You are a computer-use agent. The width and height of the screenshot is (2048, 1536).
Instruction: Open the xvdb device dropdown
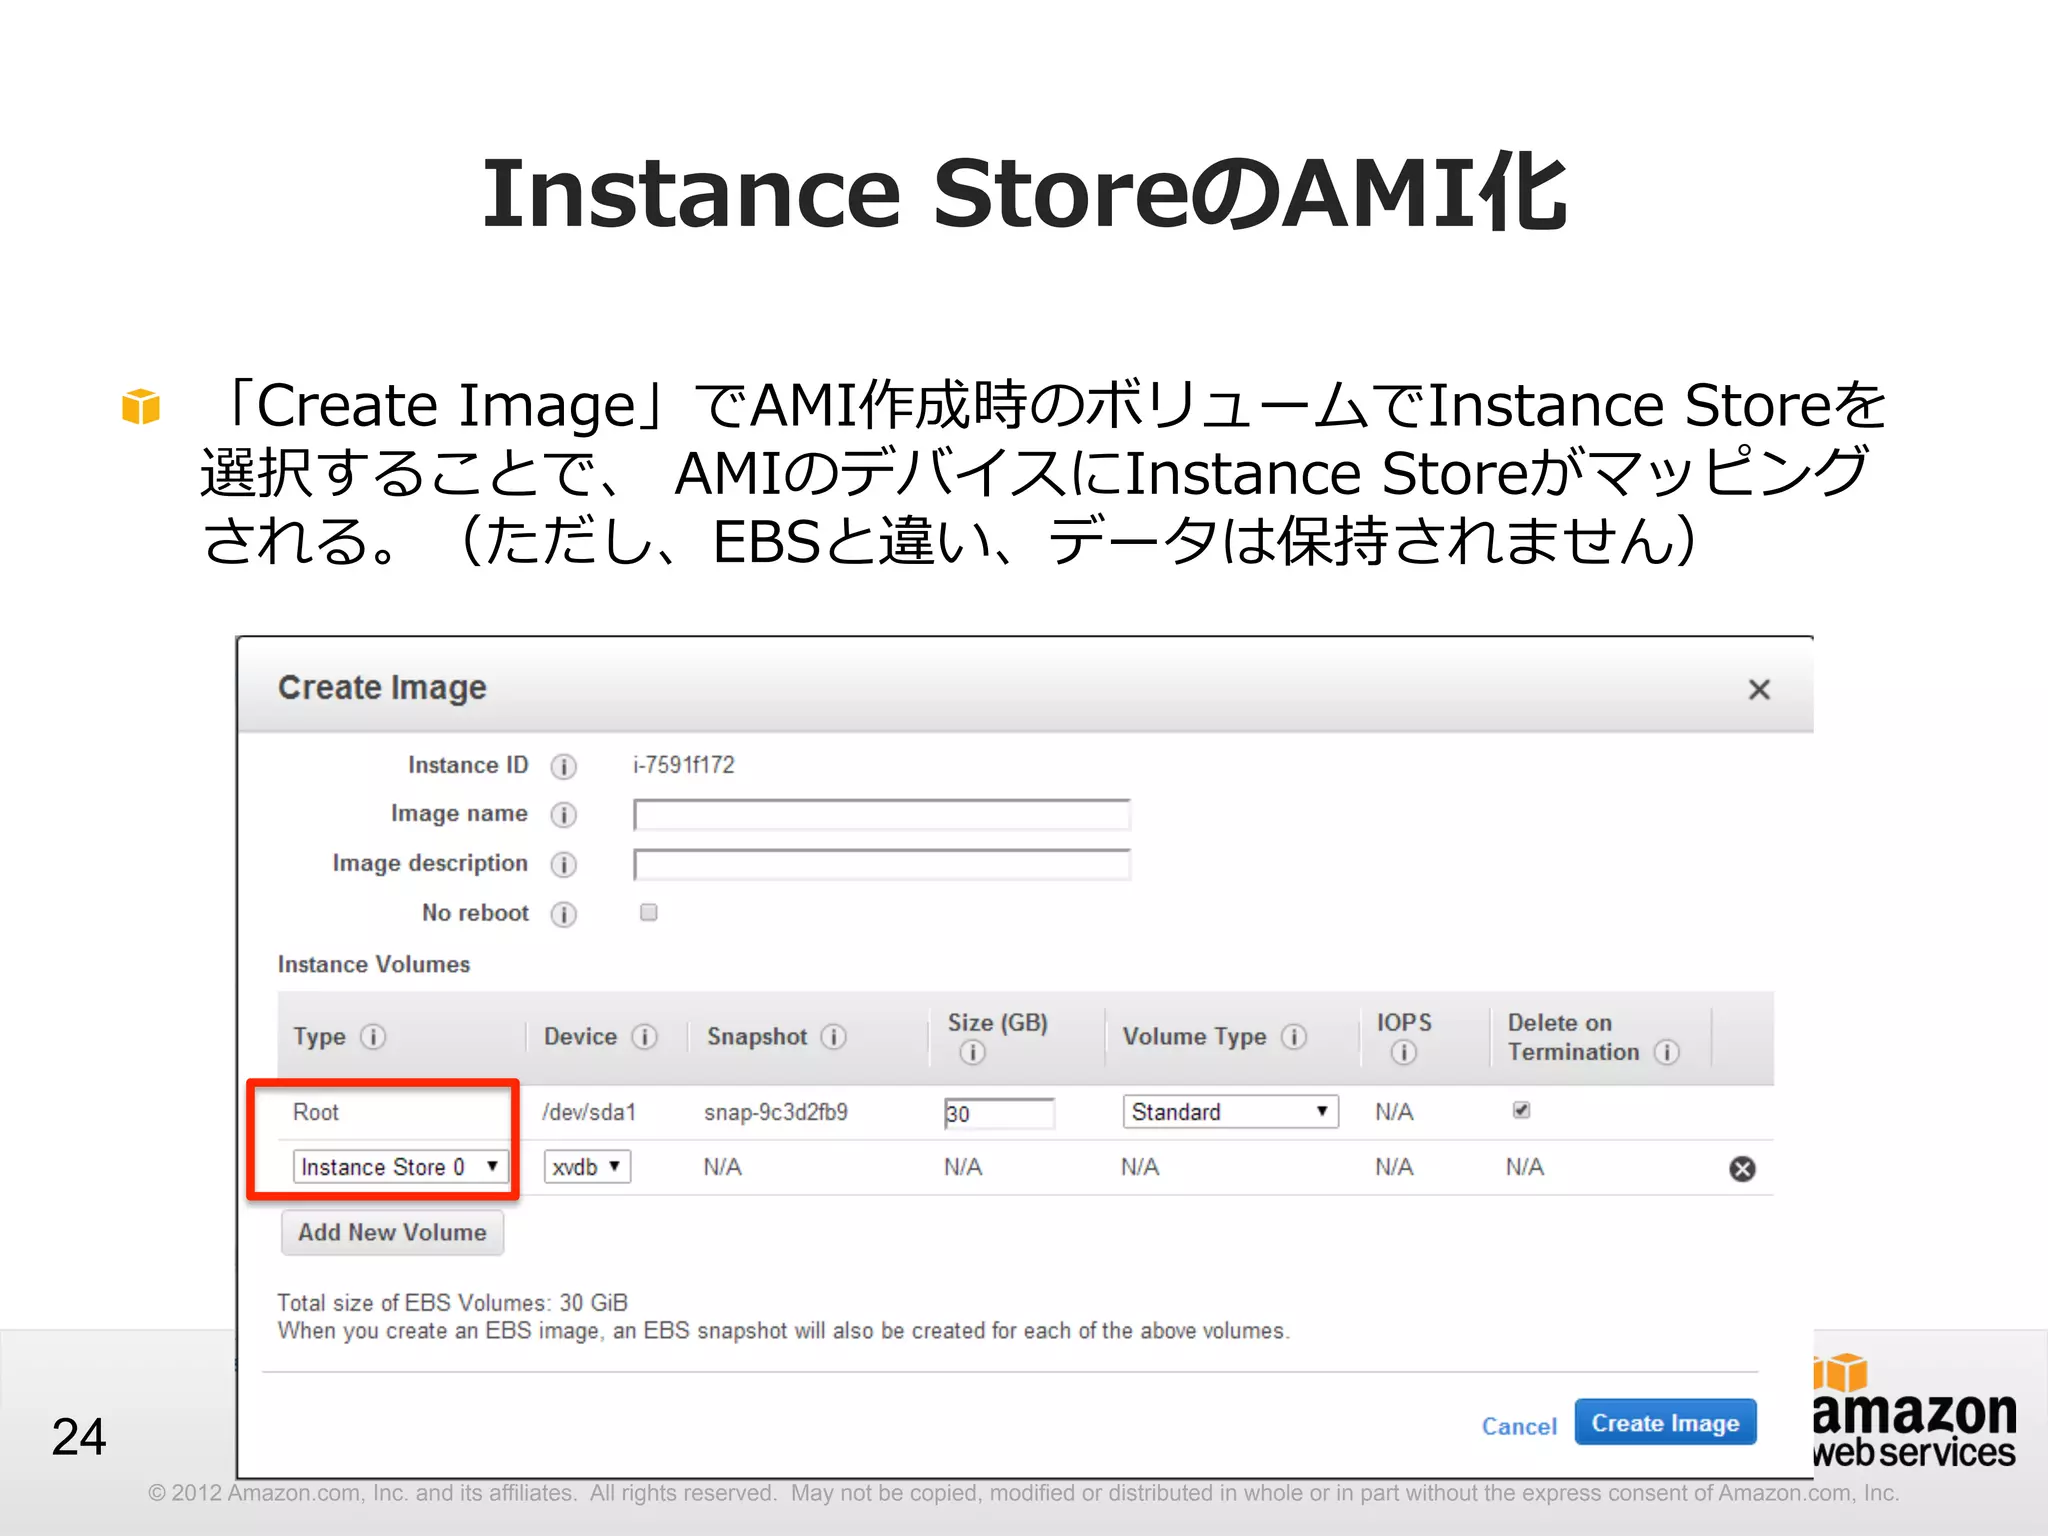coord(587,1167)
